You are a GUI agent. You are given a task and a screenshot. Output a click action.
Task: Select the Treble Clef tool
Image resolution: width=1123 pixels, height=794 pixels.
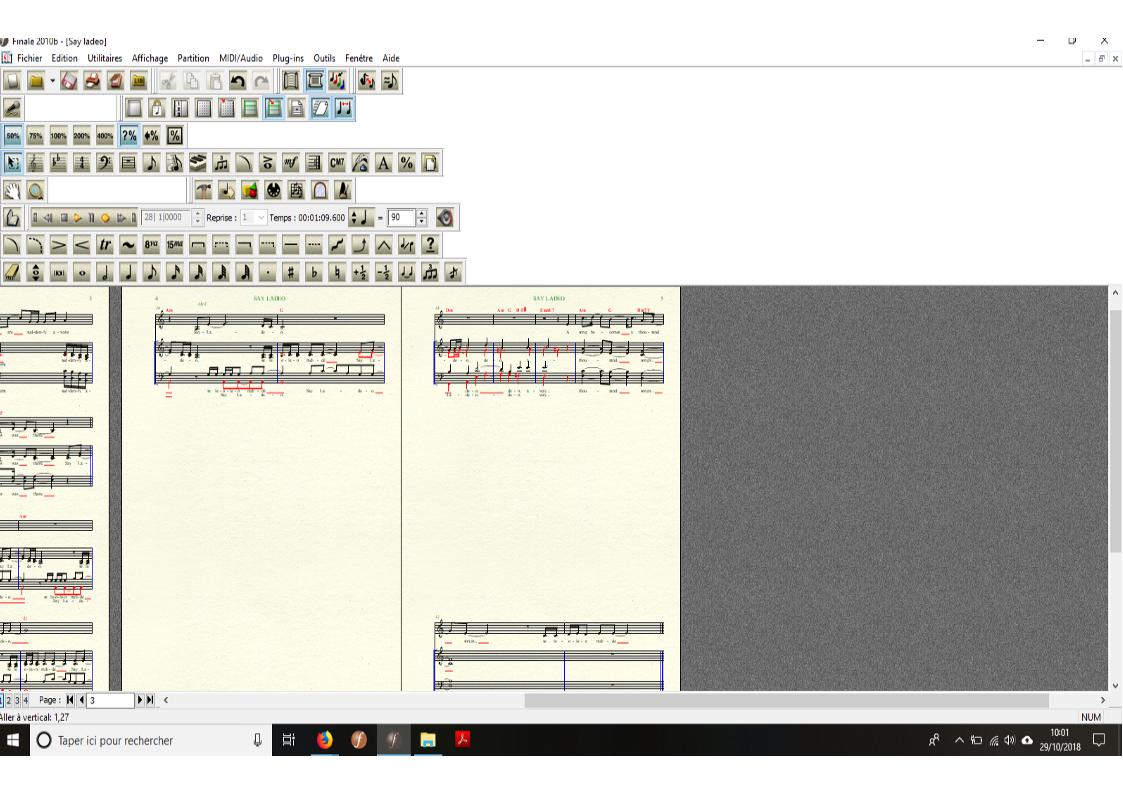pyautogui.click(x=35, y=163)
